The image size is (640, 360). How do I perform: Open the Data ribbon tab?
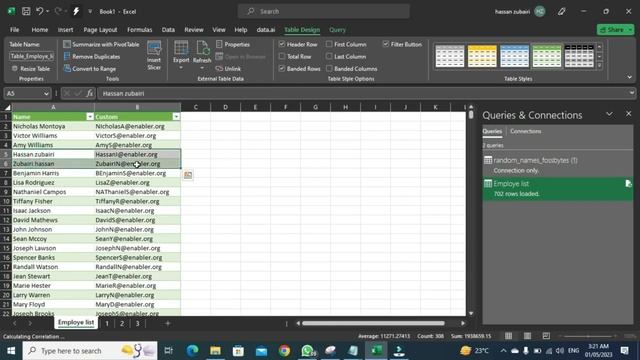pos(168,30)
